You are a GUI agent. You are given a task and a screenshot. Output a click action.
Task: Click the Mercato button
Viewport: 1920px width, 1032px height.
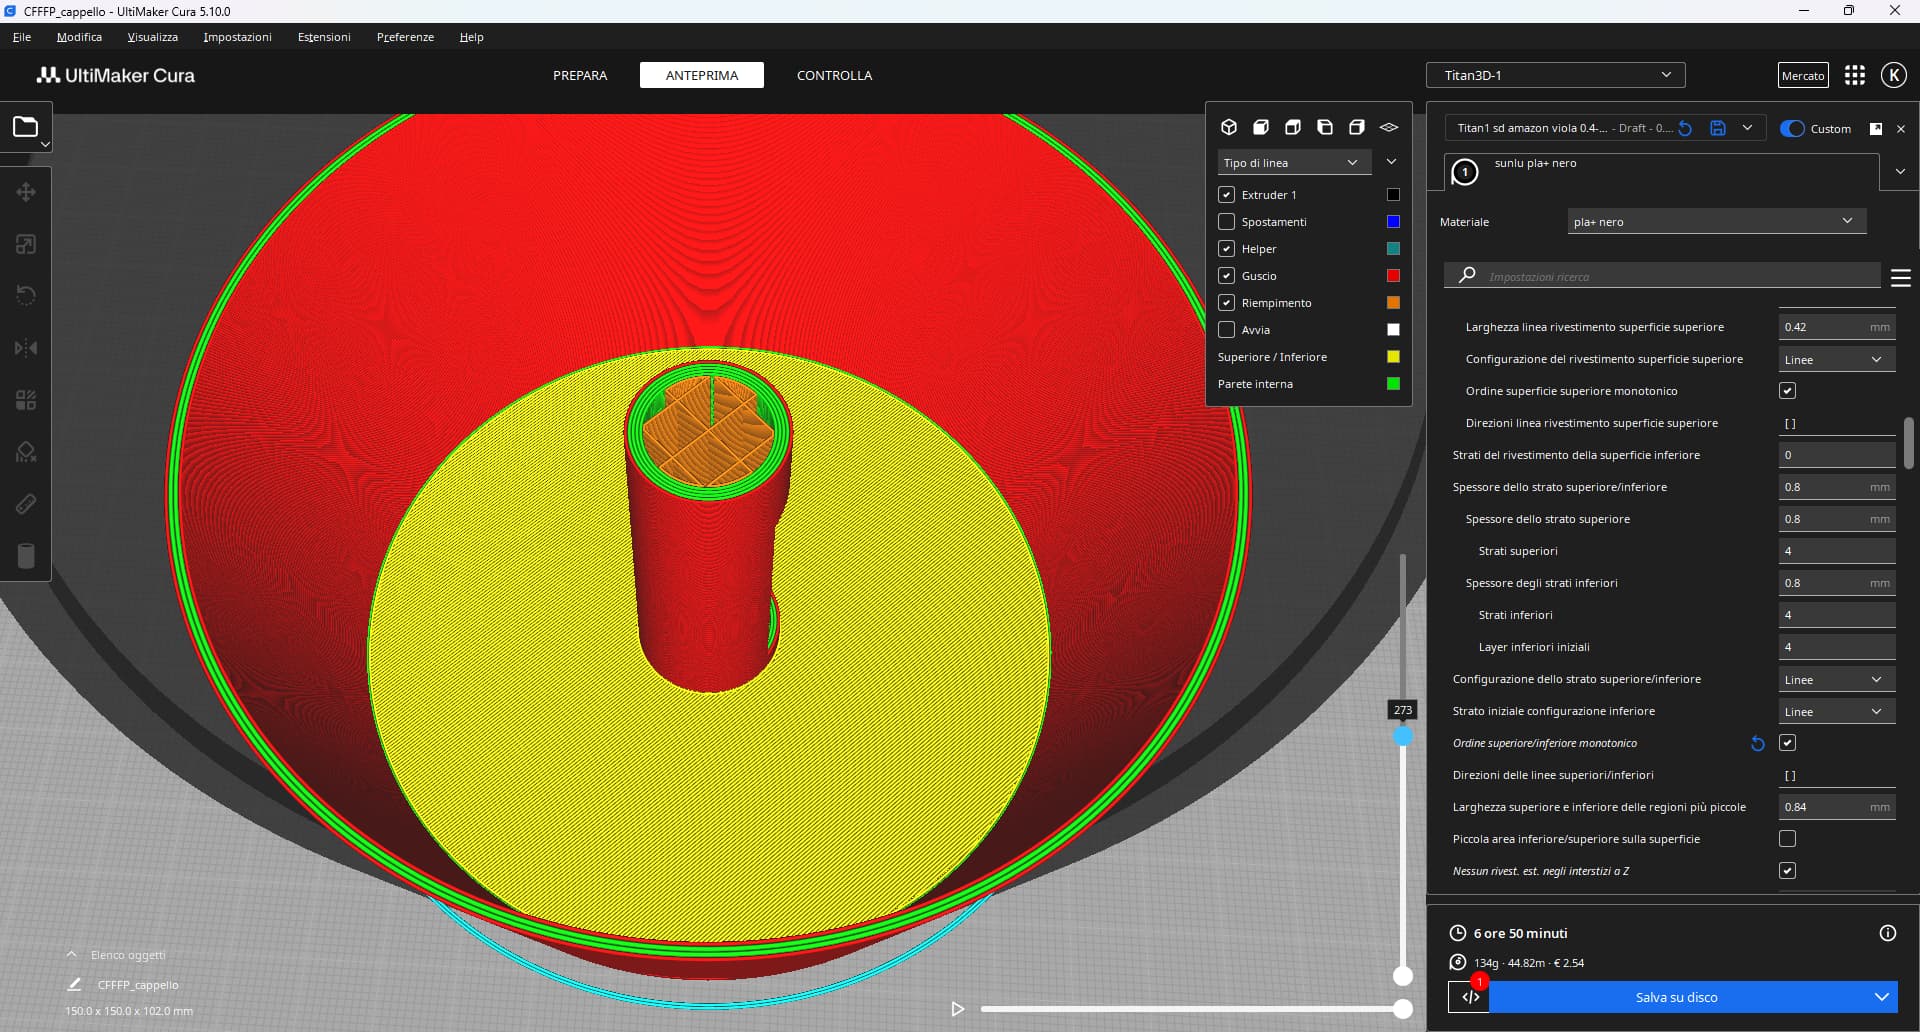click(1803, 75)
